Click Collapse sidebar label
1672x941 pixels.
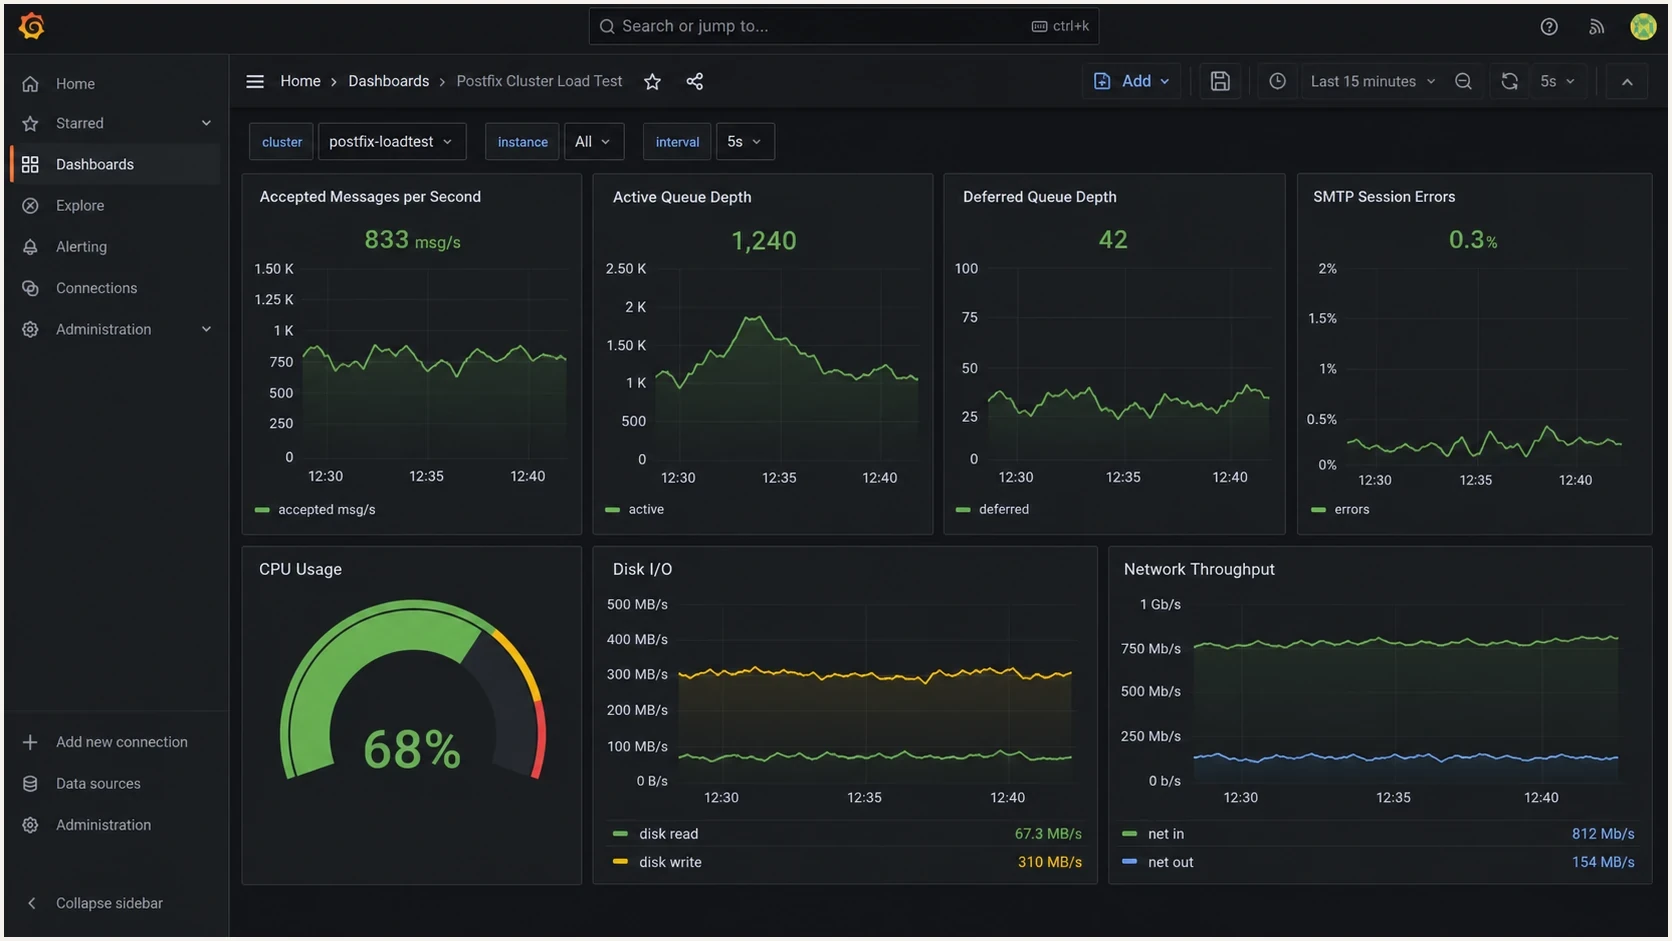tap(109, 903)
